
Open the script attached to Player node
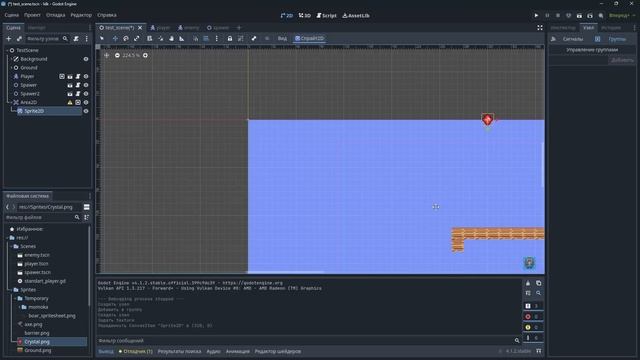pyautogui.click(x=78, y=76)
